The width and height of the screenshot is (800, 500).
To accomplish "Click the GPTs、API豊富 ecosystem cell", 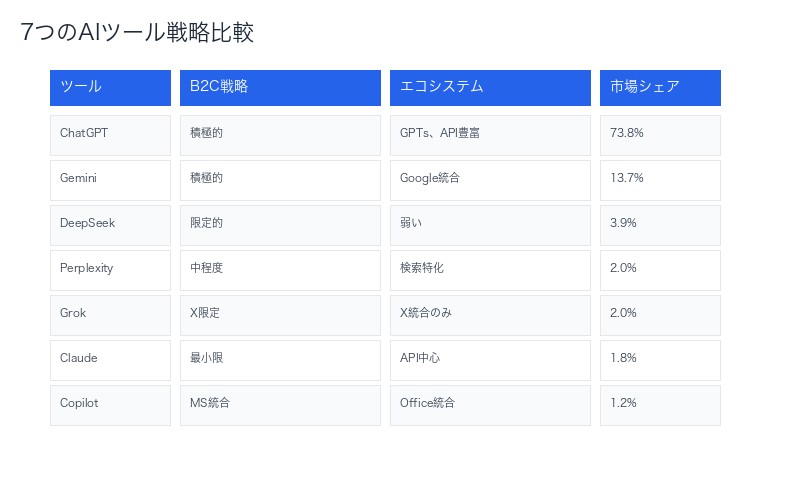I will (x=490, y=133).
